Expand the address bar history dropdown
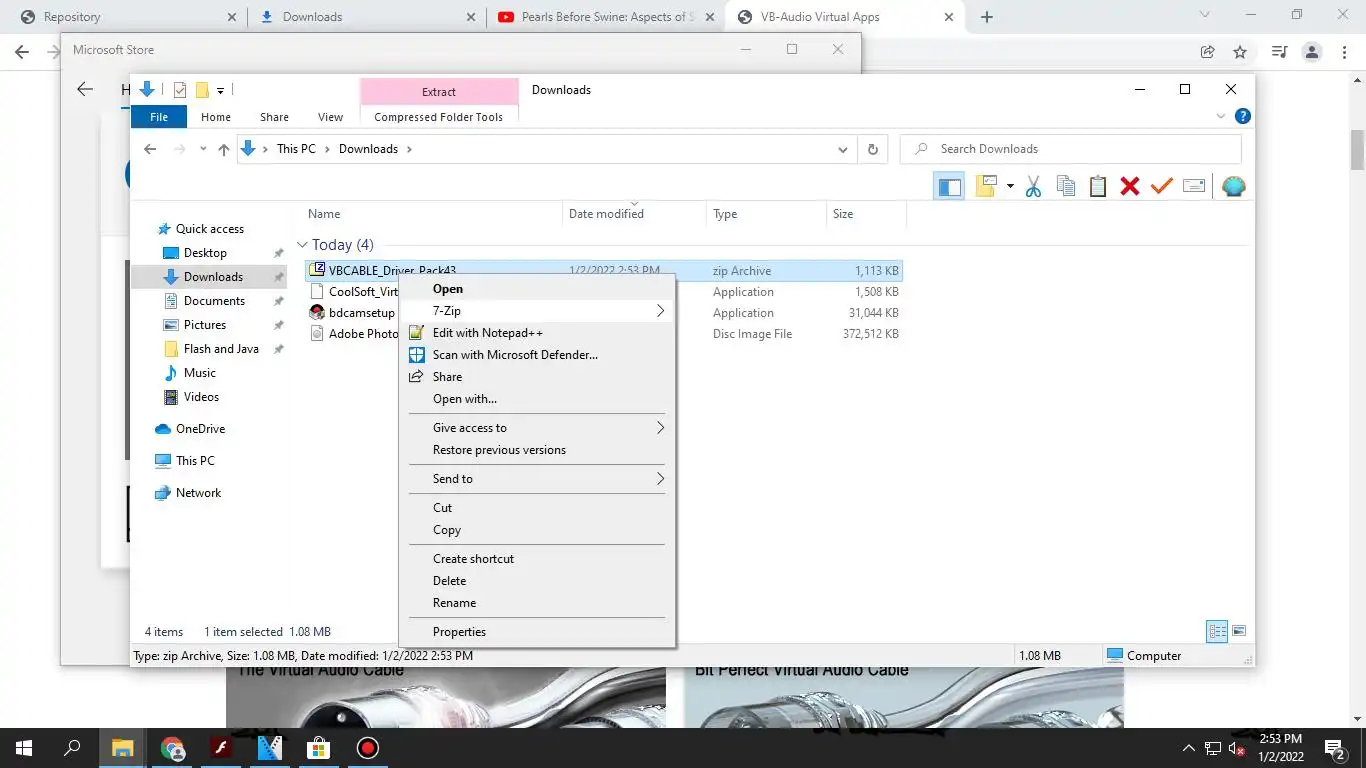 click(842, 149)
